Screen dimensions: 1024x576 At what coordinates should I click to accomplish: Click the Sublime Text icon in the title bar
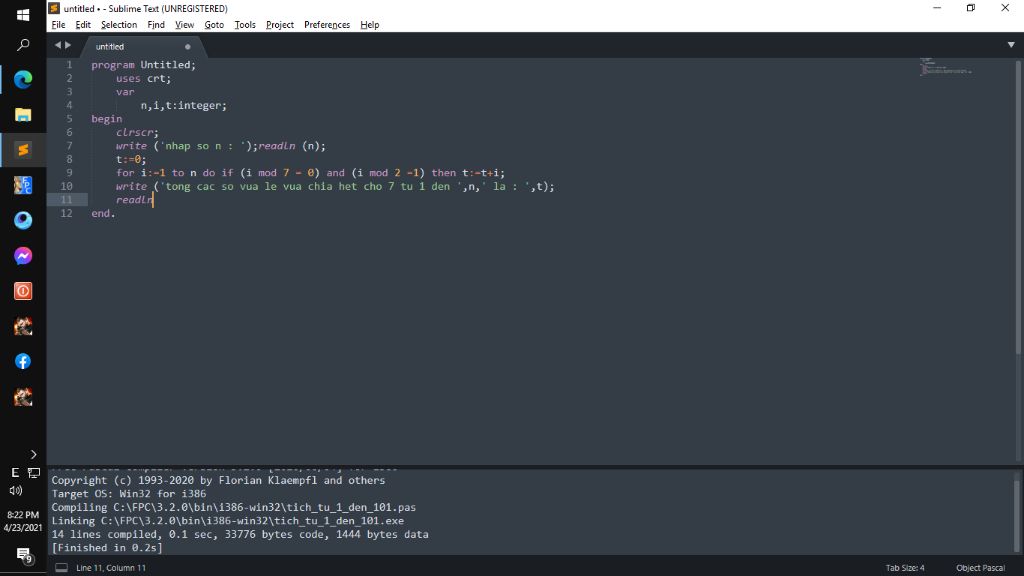(x=55, y=8)
